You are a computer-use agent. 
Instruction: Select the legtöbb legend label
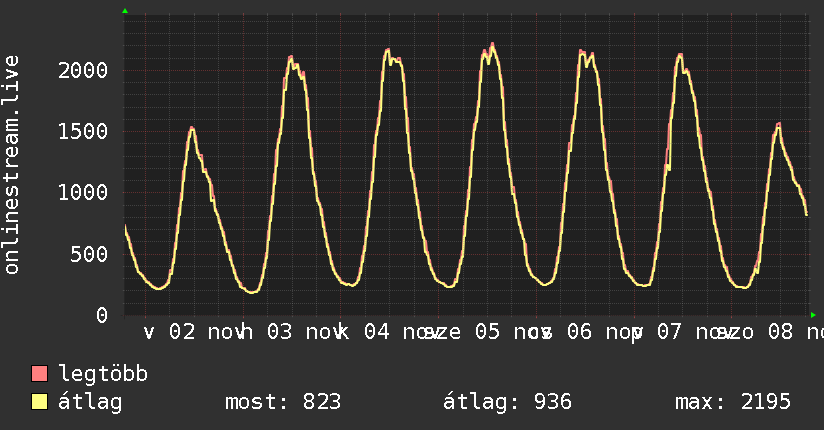coord(104,375)
